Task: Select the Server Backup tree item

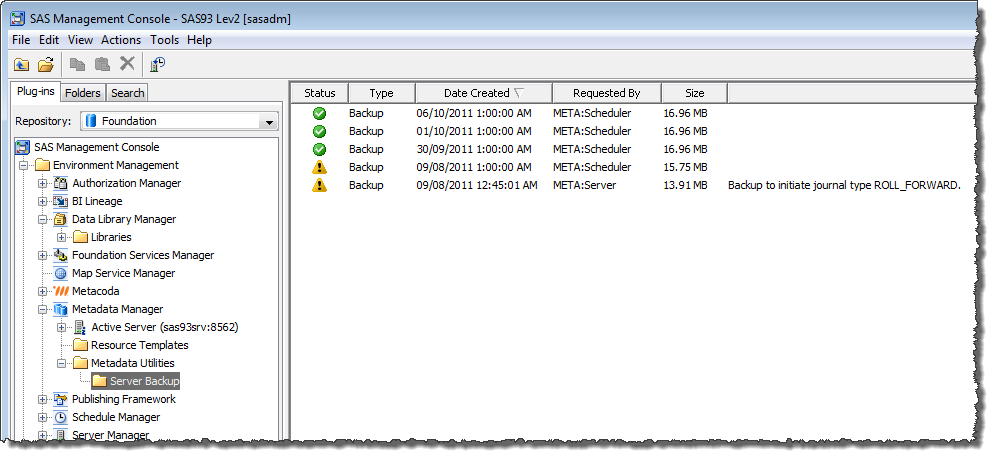Action: 136,382
